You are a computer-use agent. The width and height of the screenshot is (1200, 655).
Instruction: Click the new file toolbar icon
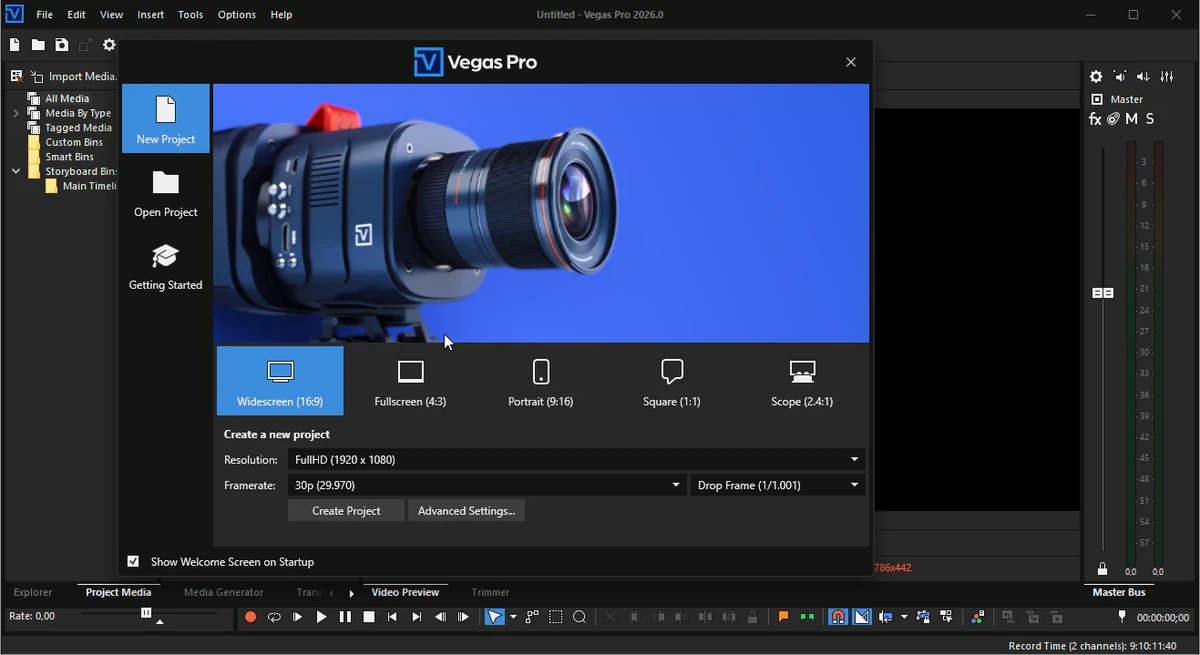click(x=14, y=45)
